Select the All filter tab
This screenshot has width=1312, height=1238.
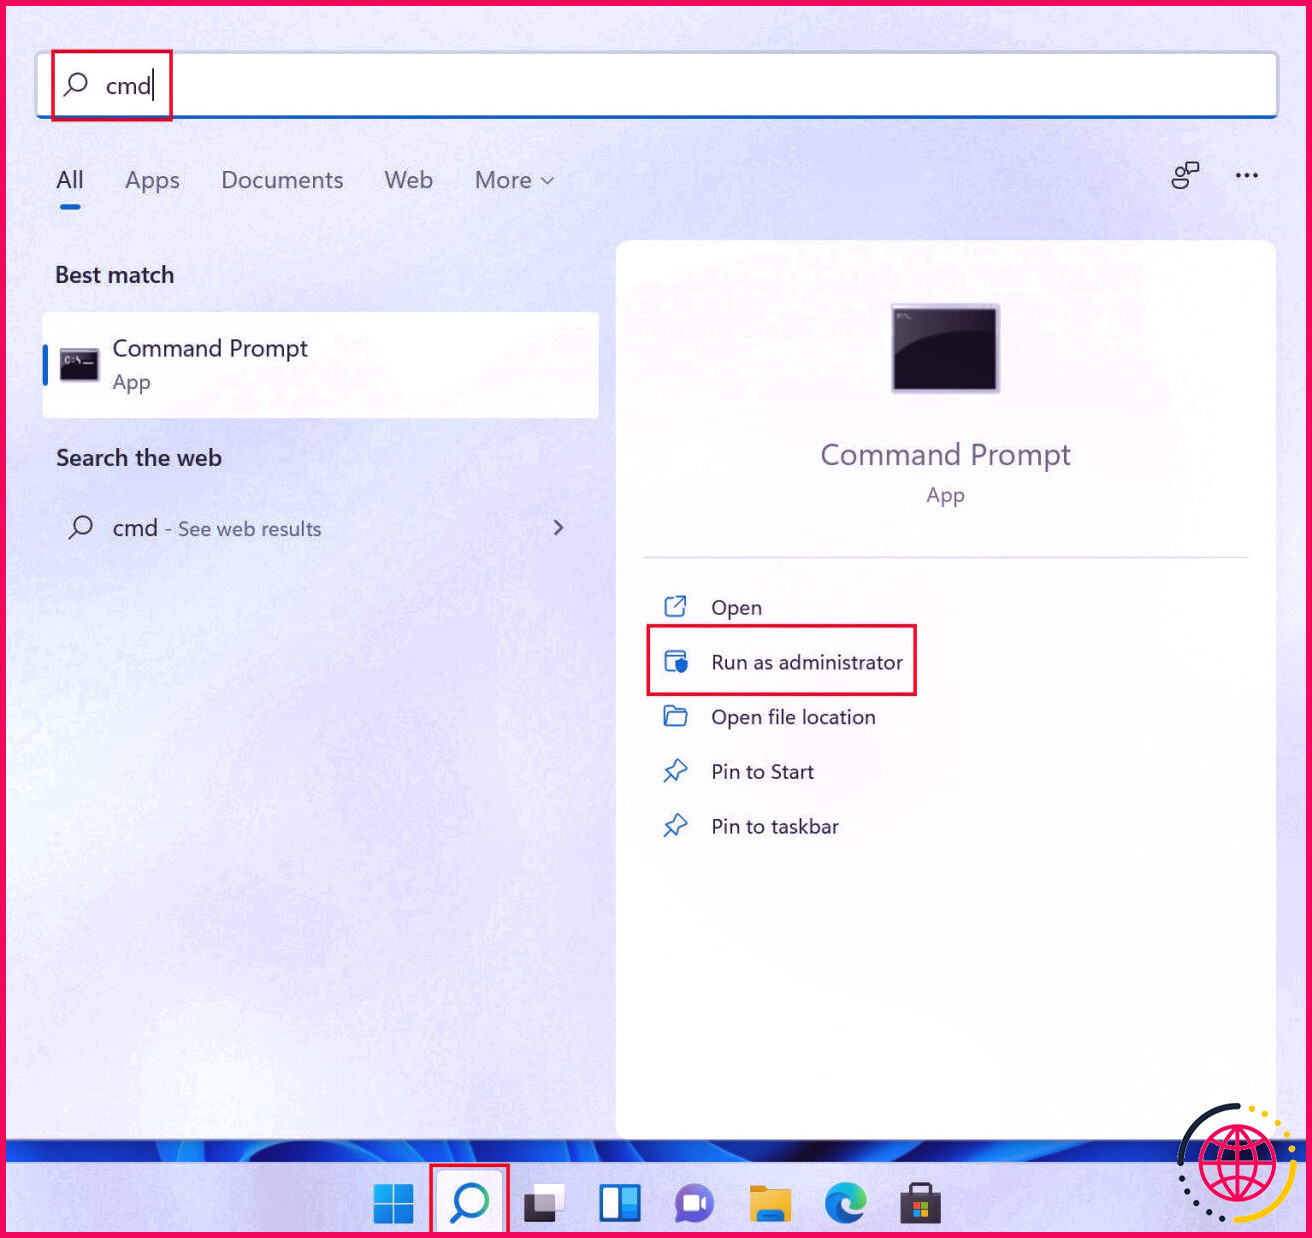[70, 181]
